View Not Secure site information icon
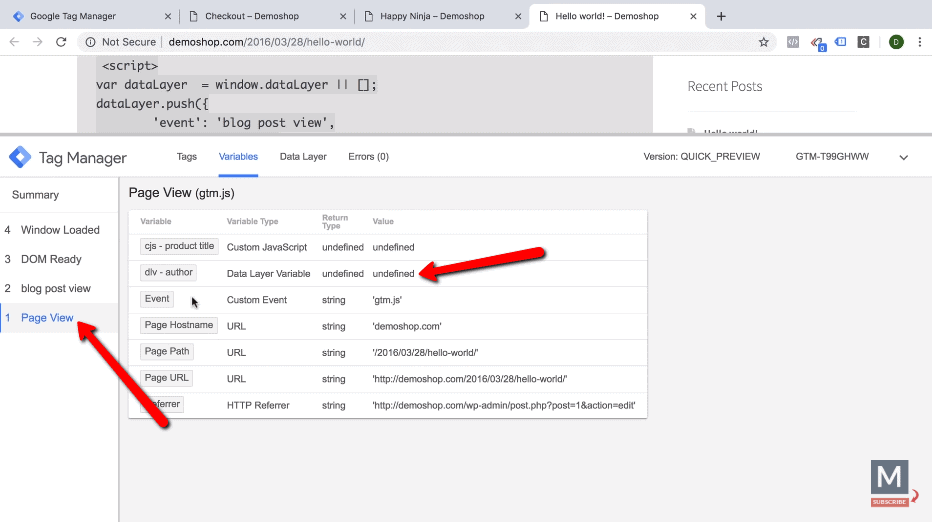Viewport: 932px width, 522px height. pyautogui.click(x=90, y=42)
